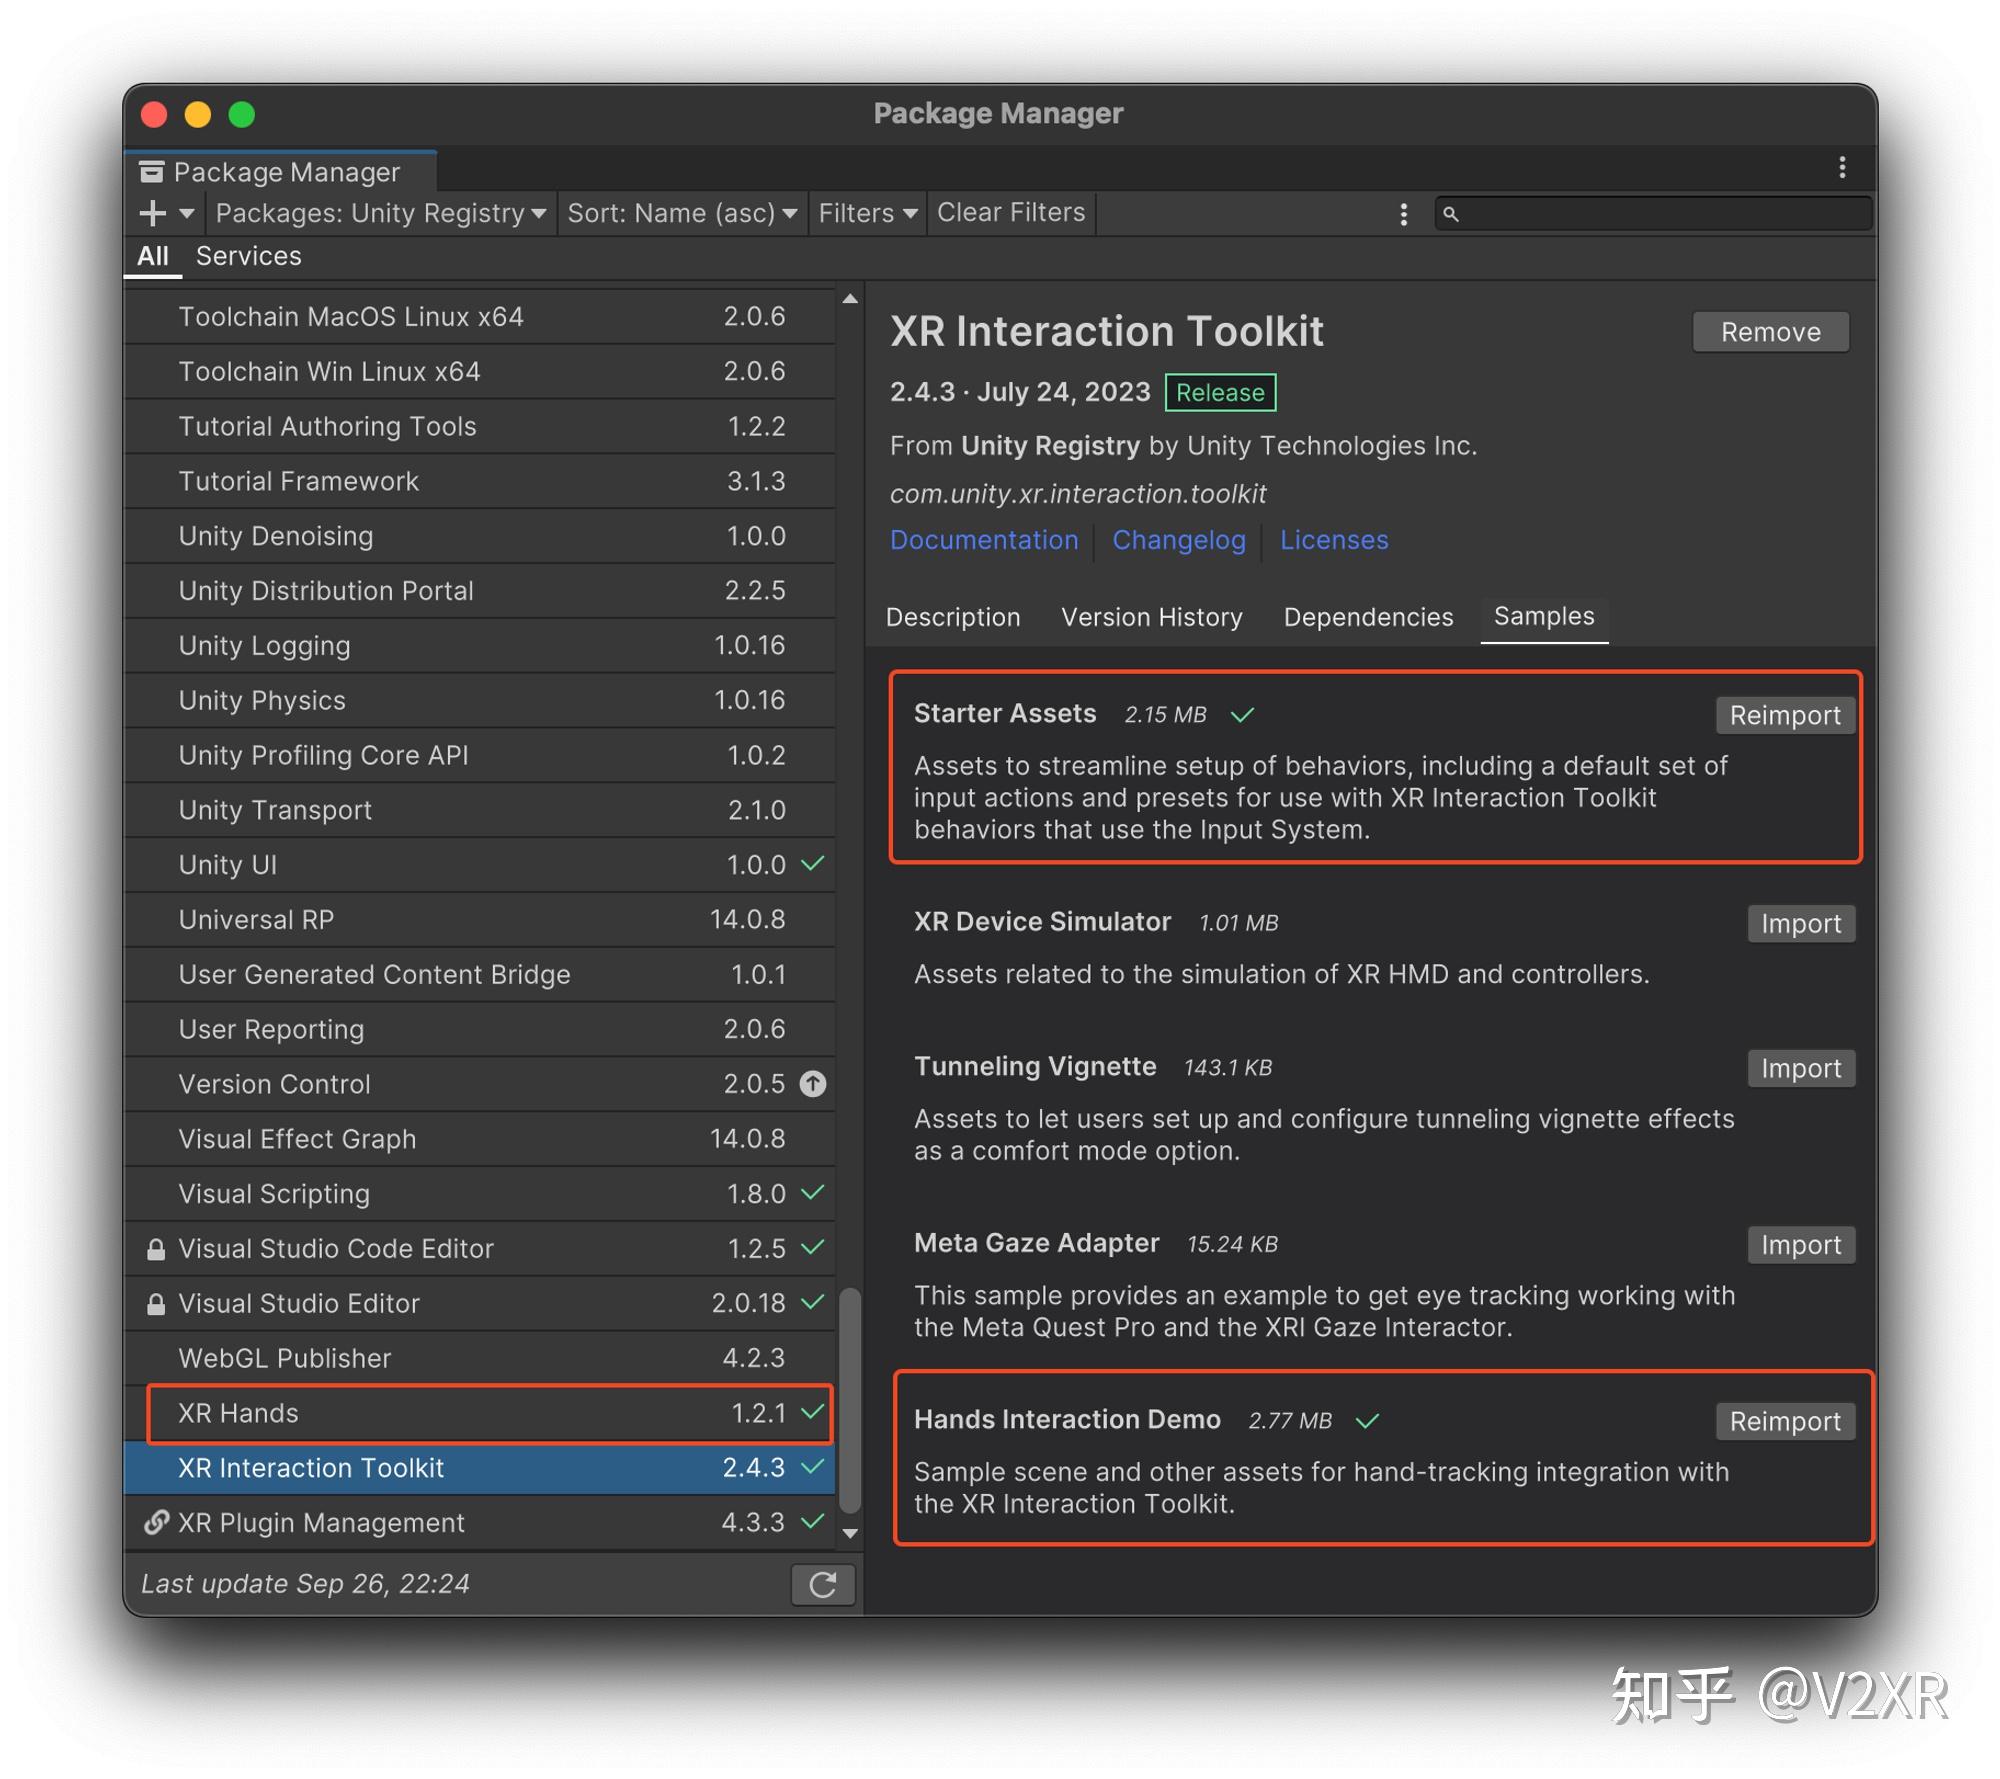The width and height of the screenshot is (2000, 1779).
Task: Click the lock icon beside Visual Studio Editor
Action: point(156,1304)
